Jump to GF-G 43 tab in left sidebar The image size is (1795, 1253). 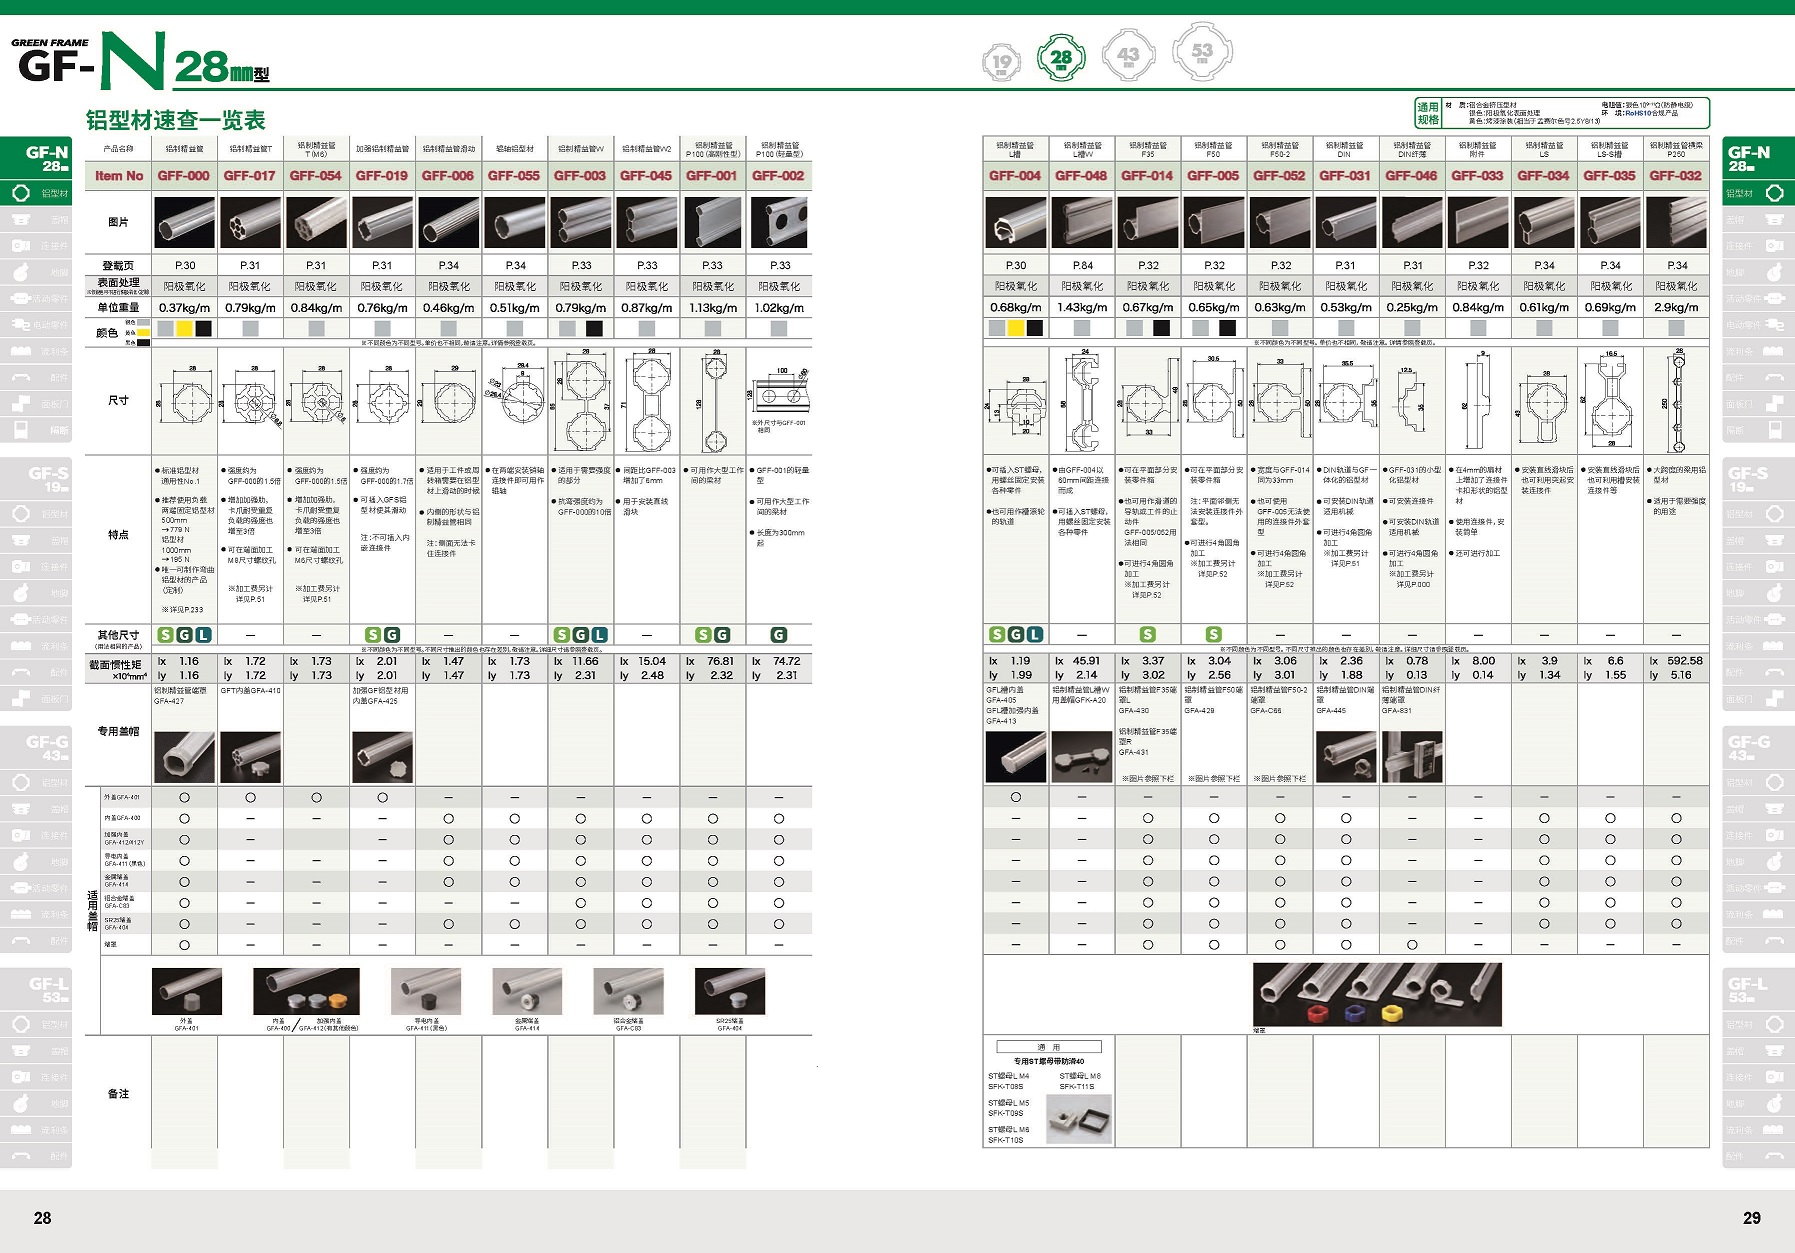(36, 747)
